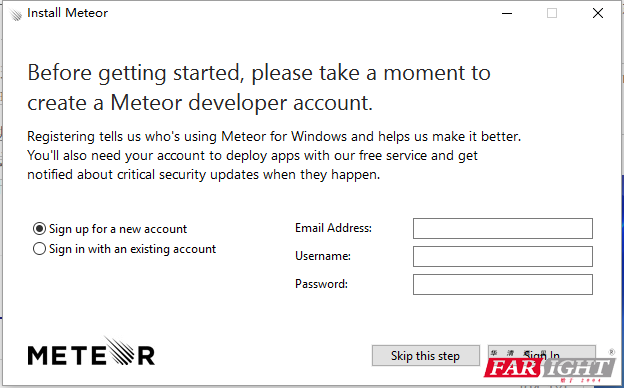Viewport: 624px width, 388px height.
Task: Click the Farsight watermark logo
Action: (550, 368)
